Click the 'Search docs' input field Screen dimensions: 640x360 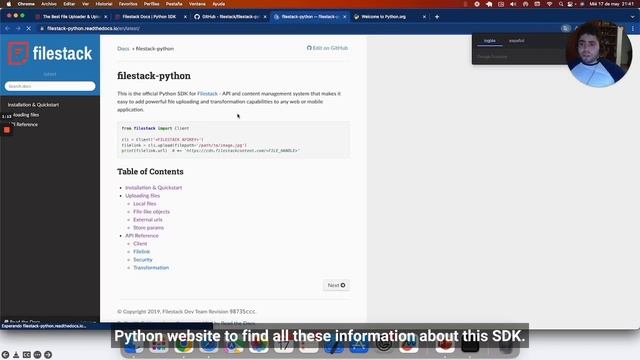(50, 86)
